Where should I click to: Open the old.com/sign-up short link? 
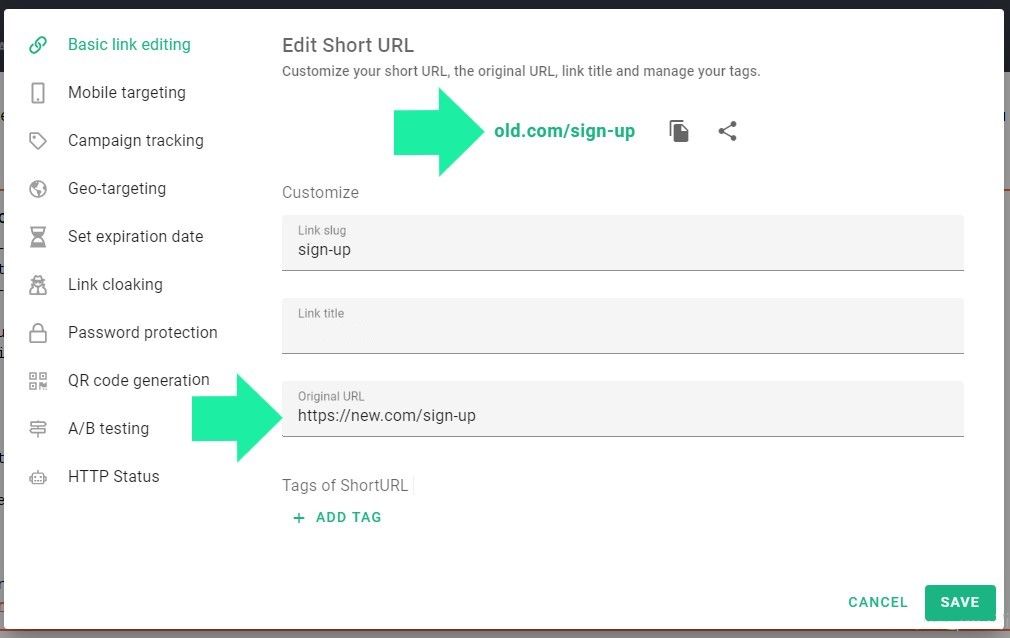click(564, 130)
